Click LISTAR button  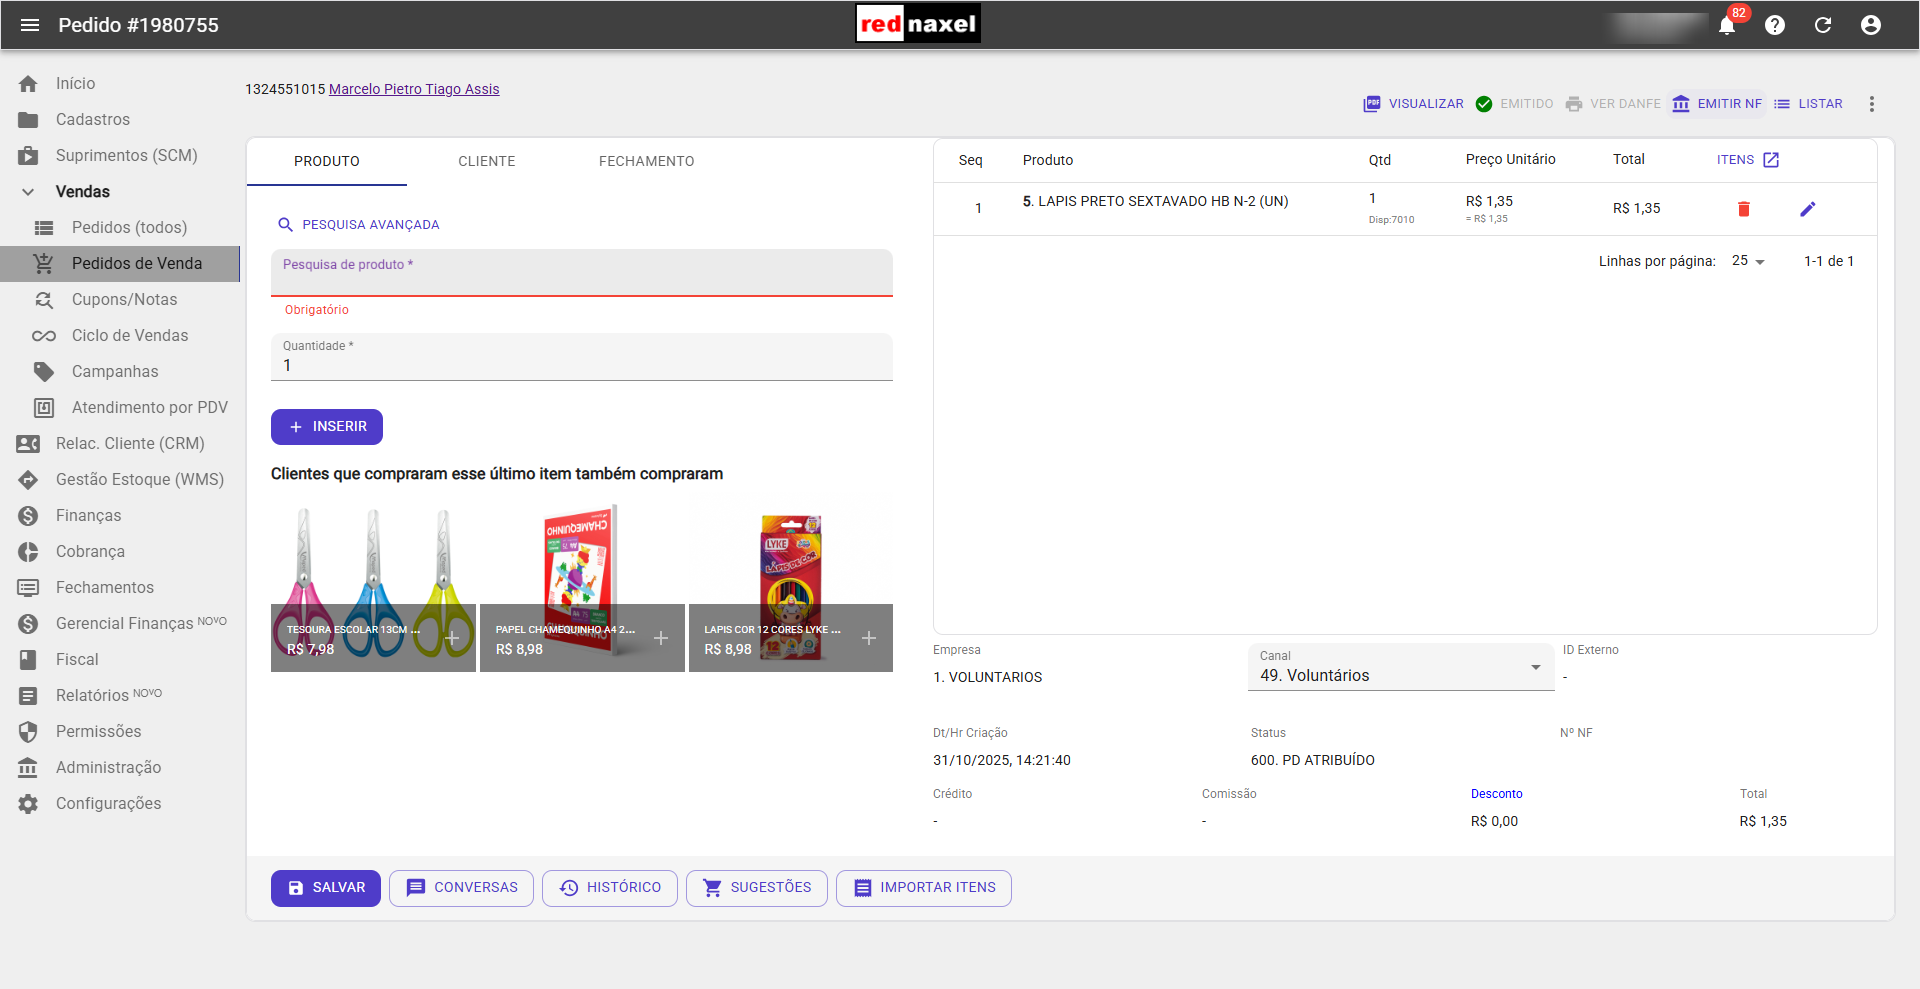click(x=1808, y=104)
